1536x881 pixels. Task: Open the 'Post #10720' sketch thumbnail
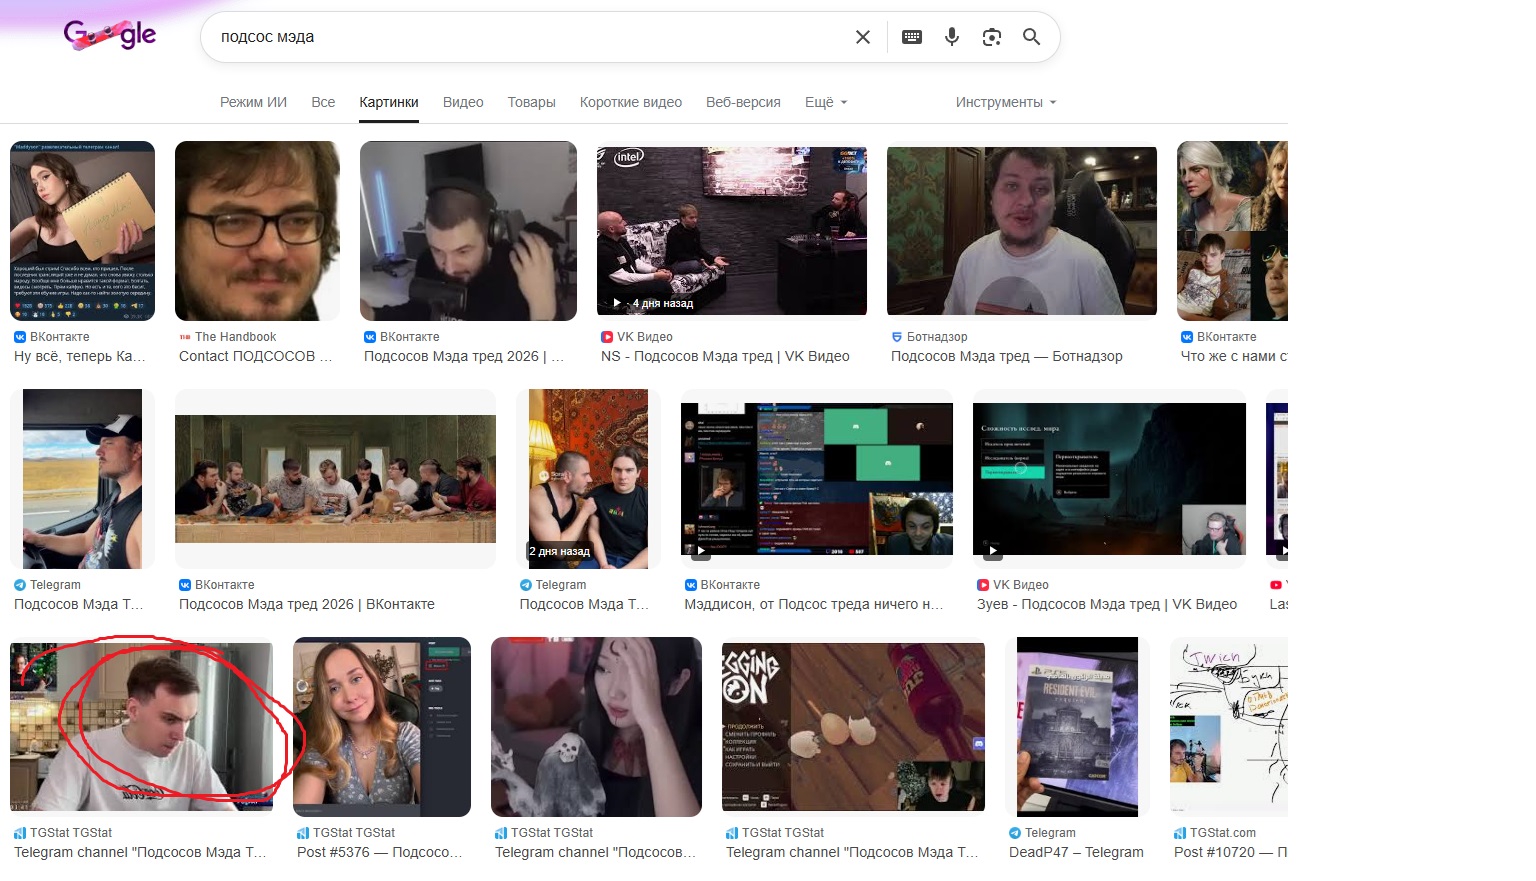1229,727
